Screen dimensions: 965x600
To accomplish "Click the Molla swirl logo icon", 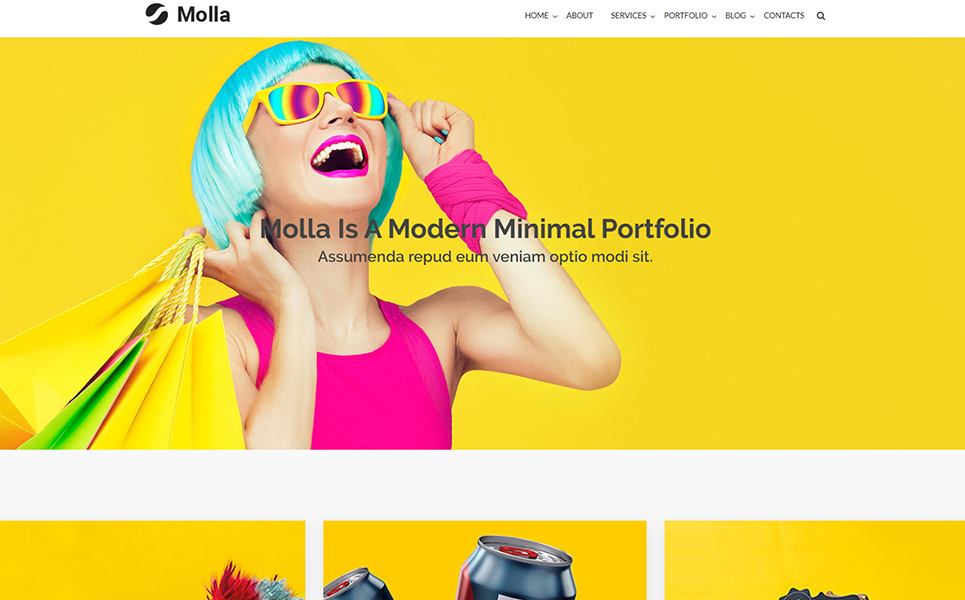I will (156, 14).
